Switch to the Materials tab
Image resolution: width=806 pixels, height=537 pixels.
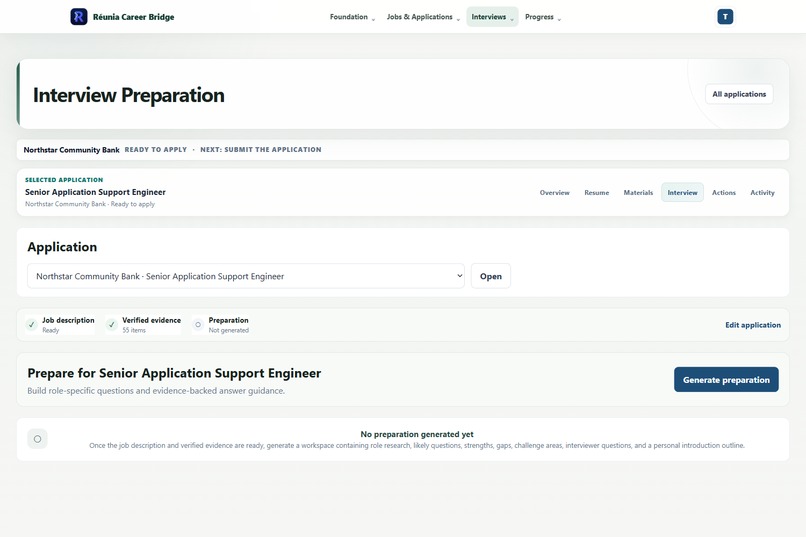pos(638,193)
